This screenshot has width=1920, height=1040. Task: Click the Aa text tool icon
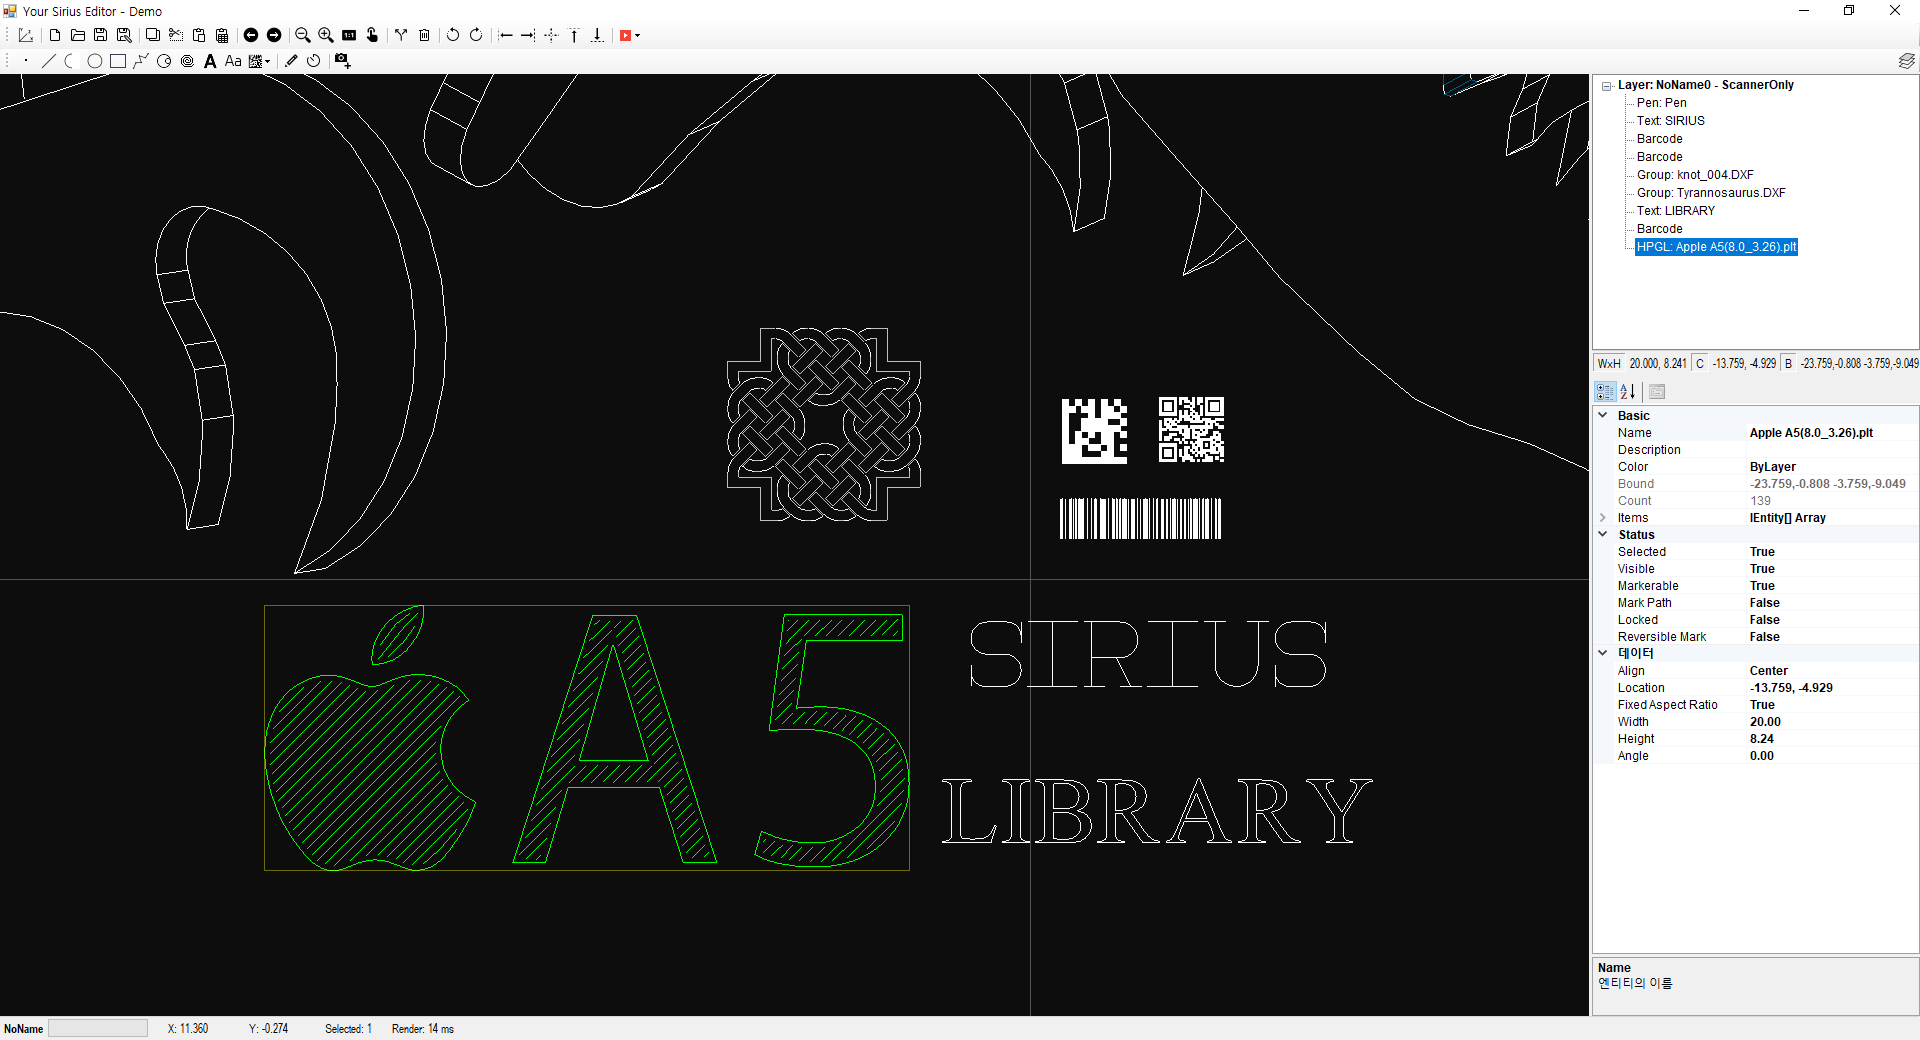point(233,61)
